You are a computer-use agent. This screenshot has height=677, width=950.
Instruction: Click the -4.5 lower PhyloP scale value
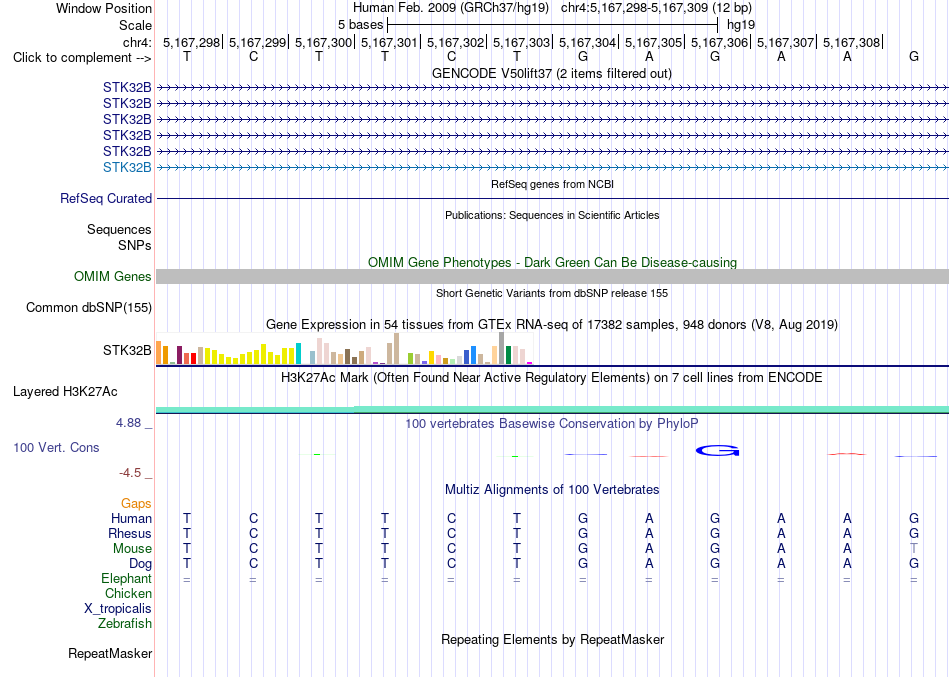[x=130, y=472]
